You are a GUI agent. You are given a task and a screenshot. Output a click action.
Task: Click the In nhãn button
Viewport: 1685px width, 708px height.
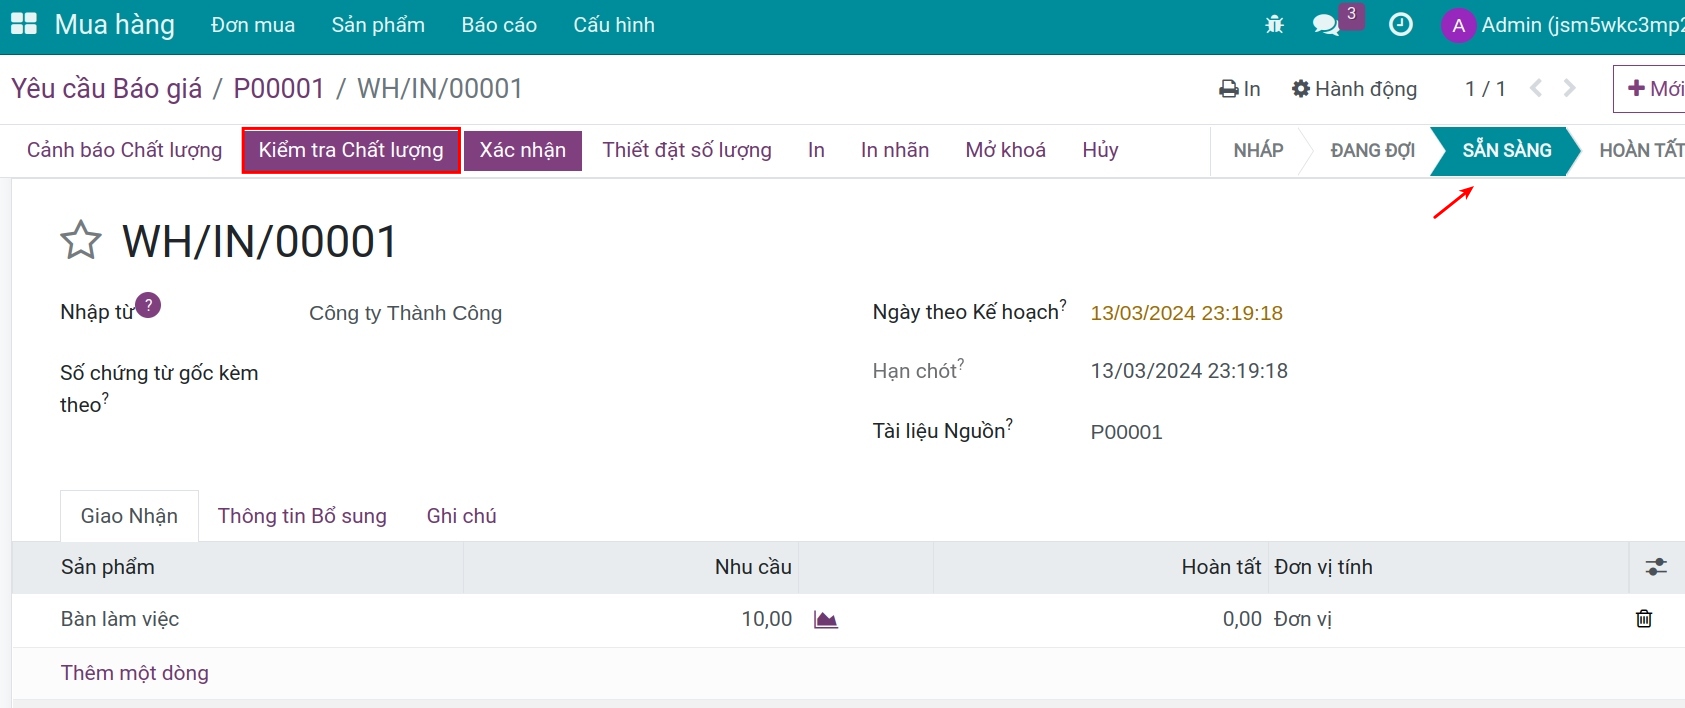(895, 150)
